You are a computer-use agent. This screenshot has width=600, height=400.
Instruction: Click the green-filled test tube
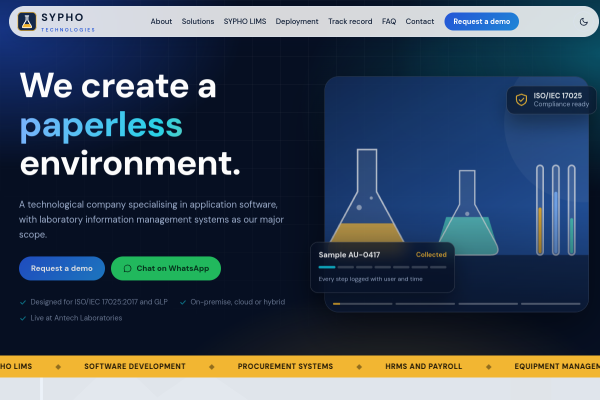coord(572,210)
